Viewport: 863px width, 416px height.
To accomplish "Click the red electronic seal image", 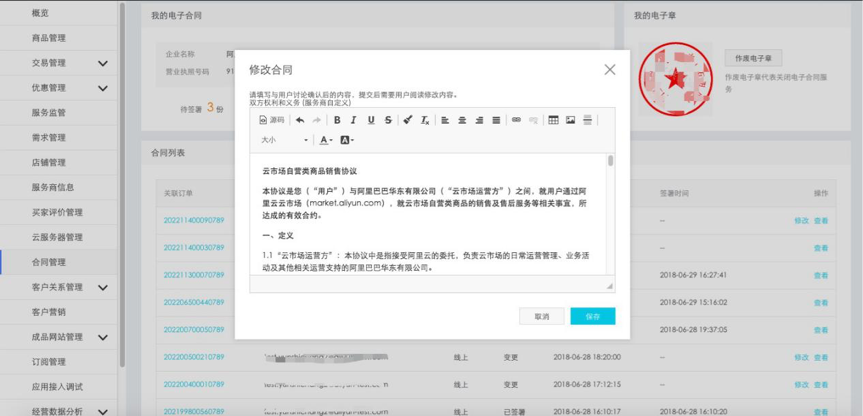I will (675, 79).
